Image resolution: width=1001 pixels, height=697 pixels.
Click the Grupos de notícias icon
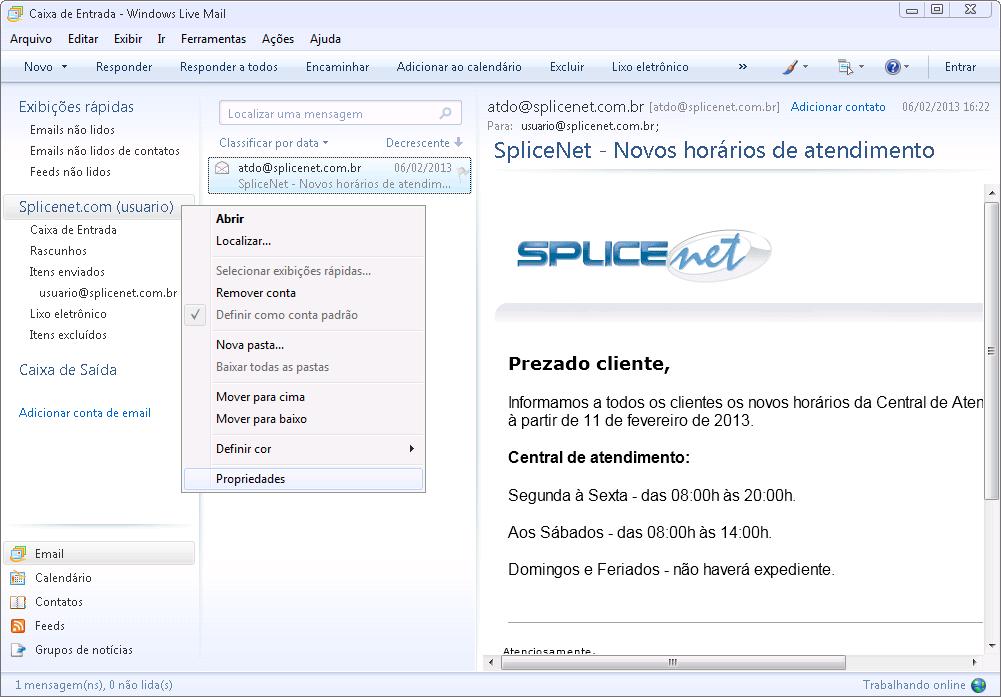18,650
